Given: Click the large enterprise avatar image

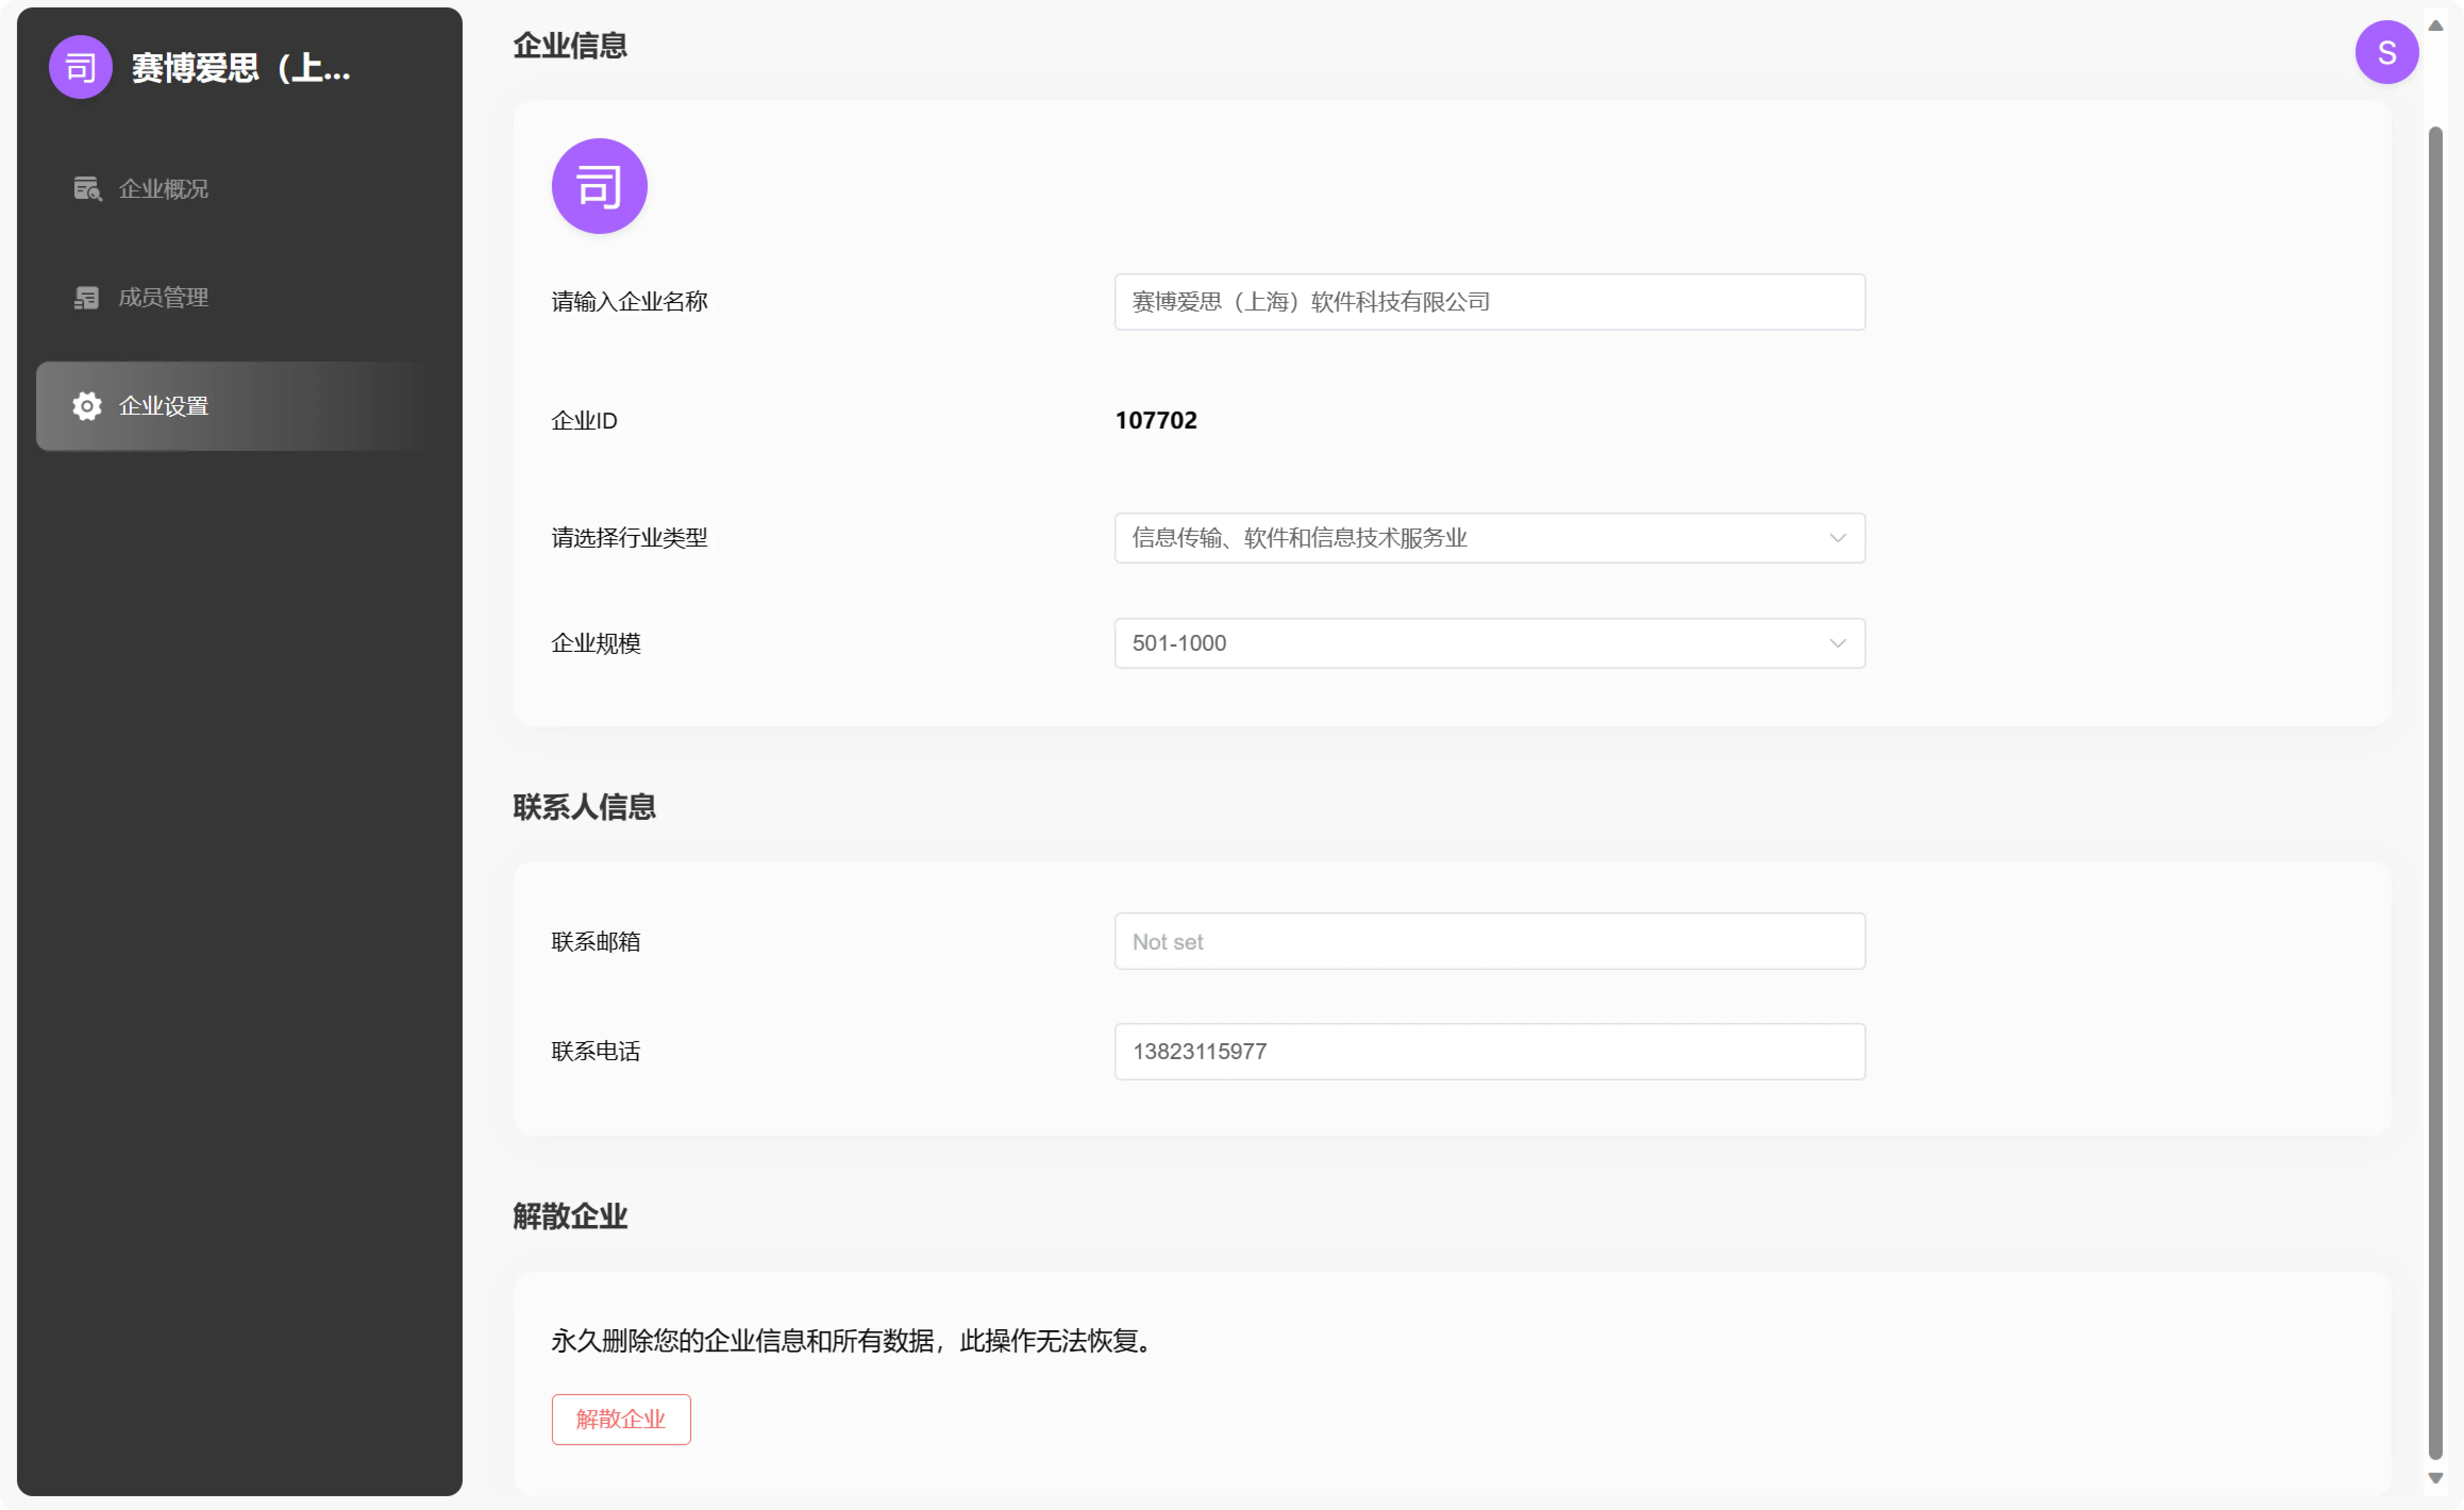Looking at the screenshot, I should pyautogui.click(x=599, y=186).
